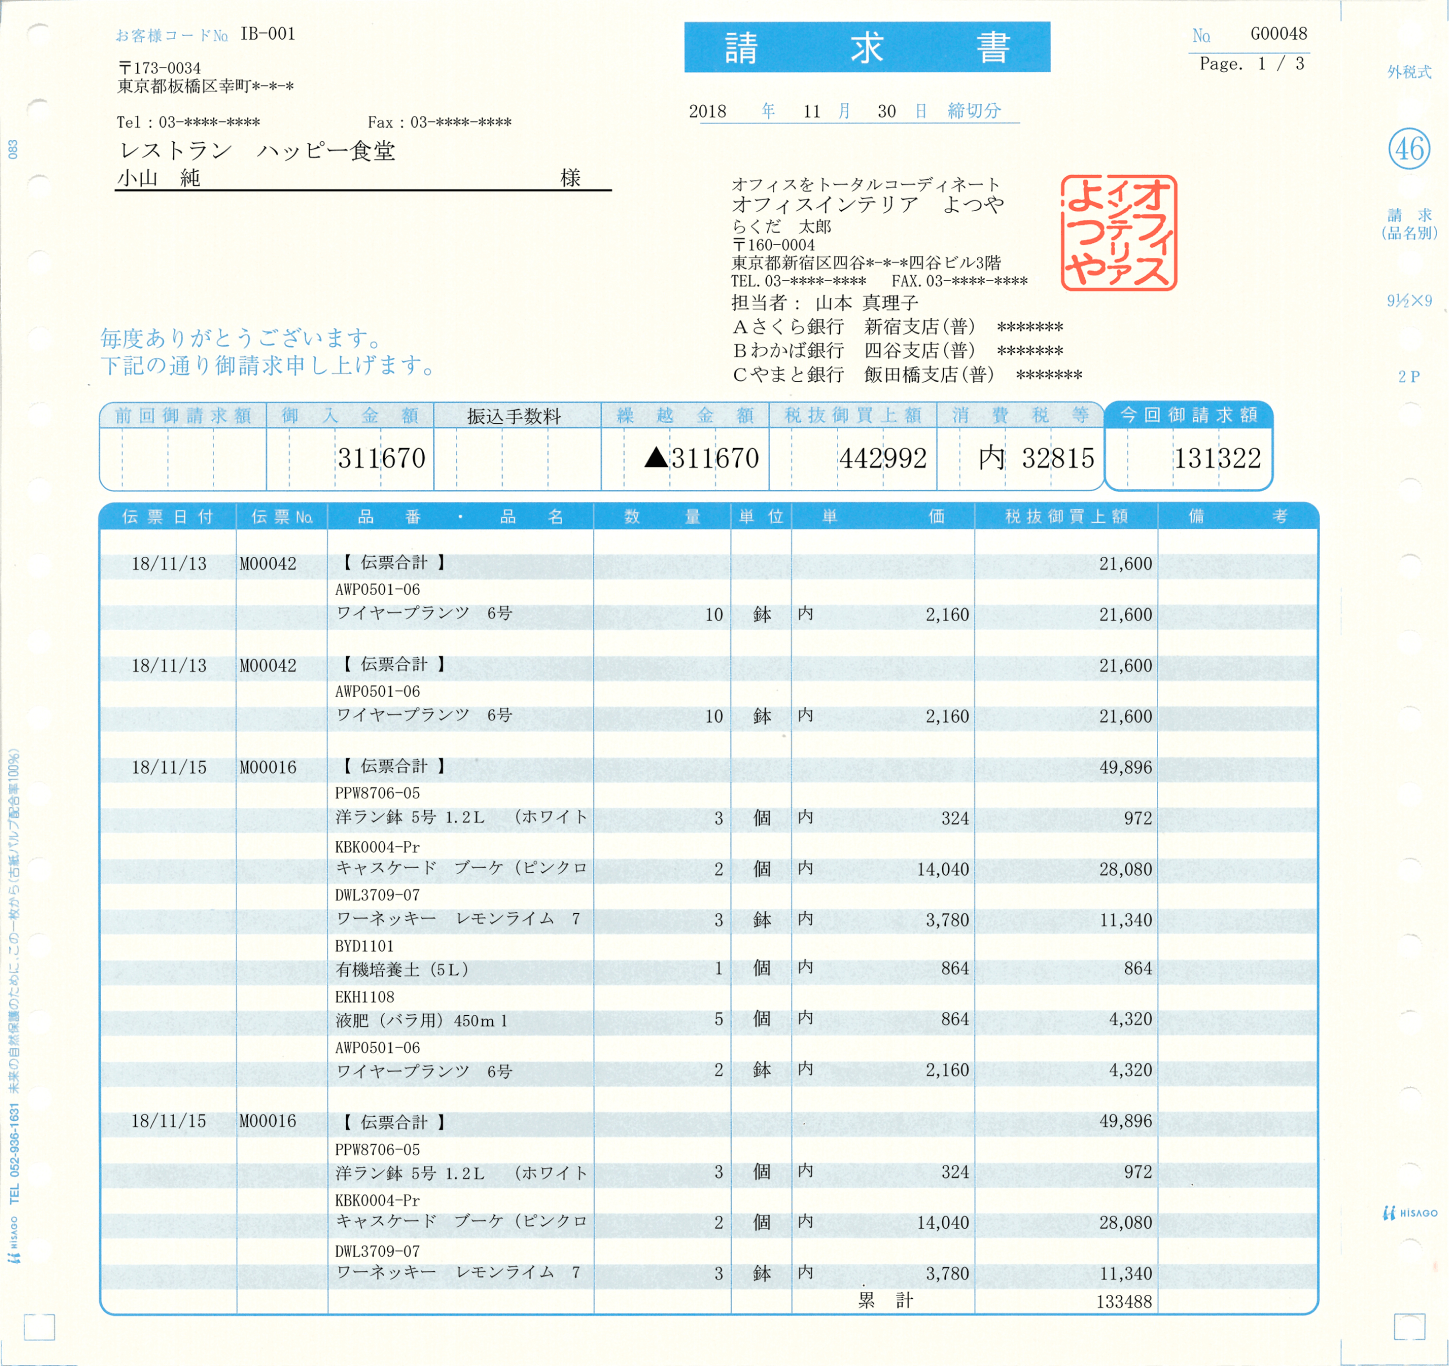Click the 数量 column header
Image resolution: width=1449 pixels, height=1366 pixels.
663,517
